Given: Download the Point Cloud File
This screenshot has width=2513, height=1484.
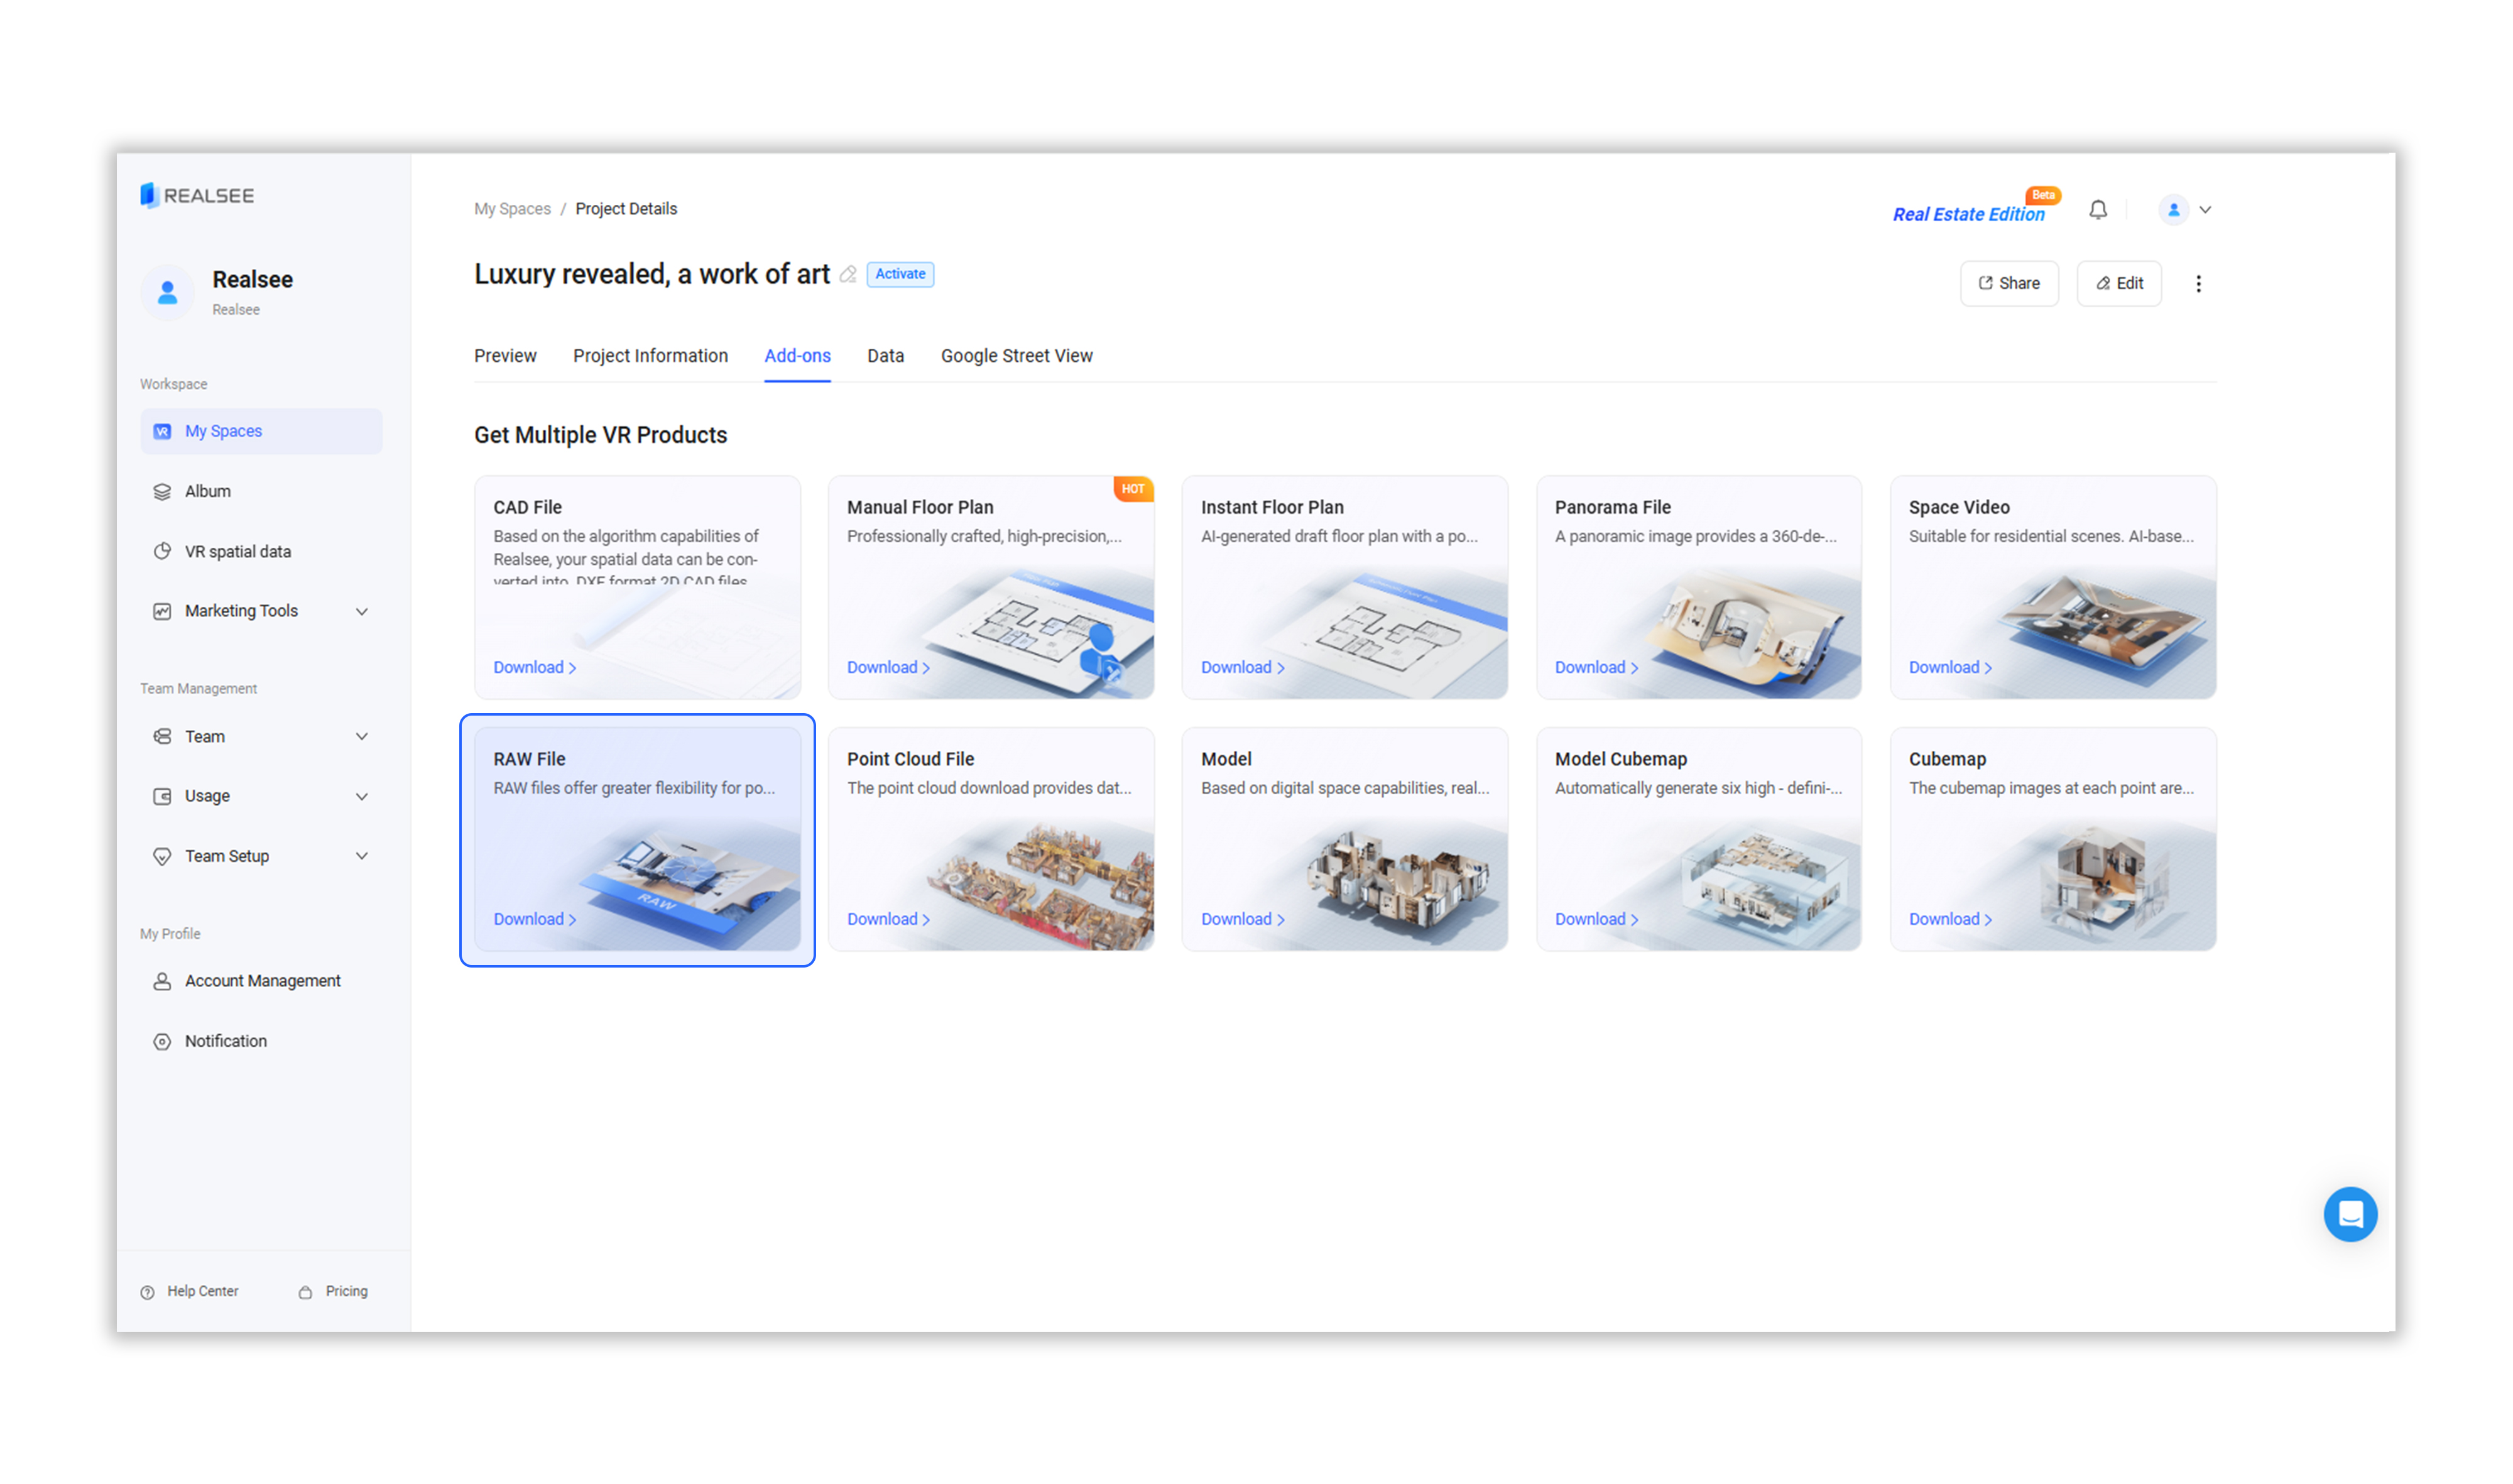Looking at the screenshot, I should click(887, 919).
